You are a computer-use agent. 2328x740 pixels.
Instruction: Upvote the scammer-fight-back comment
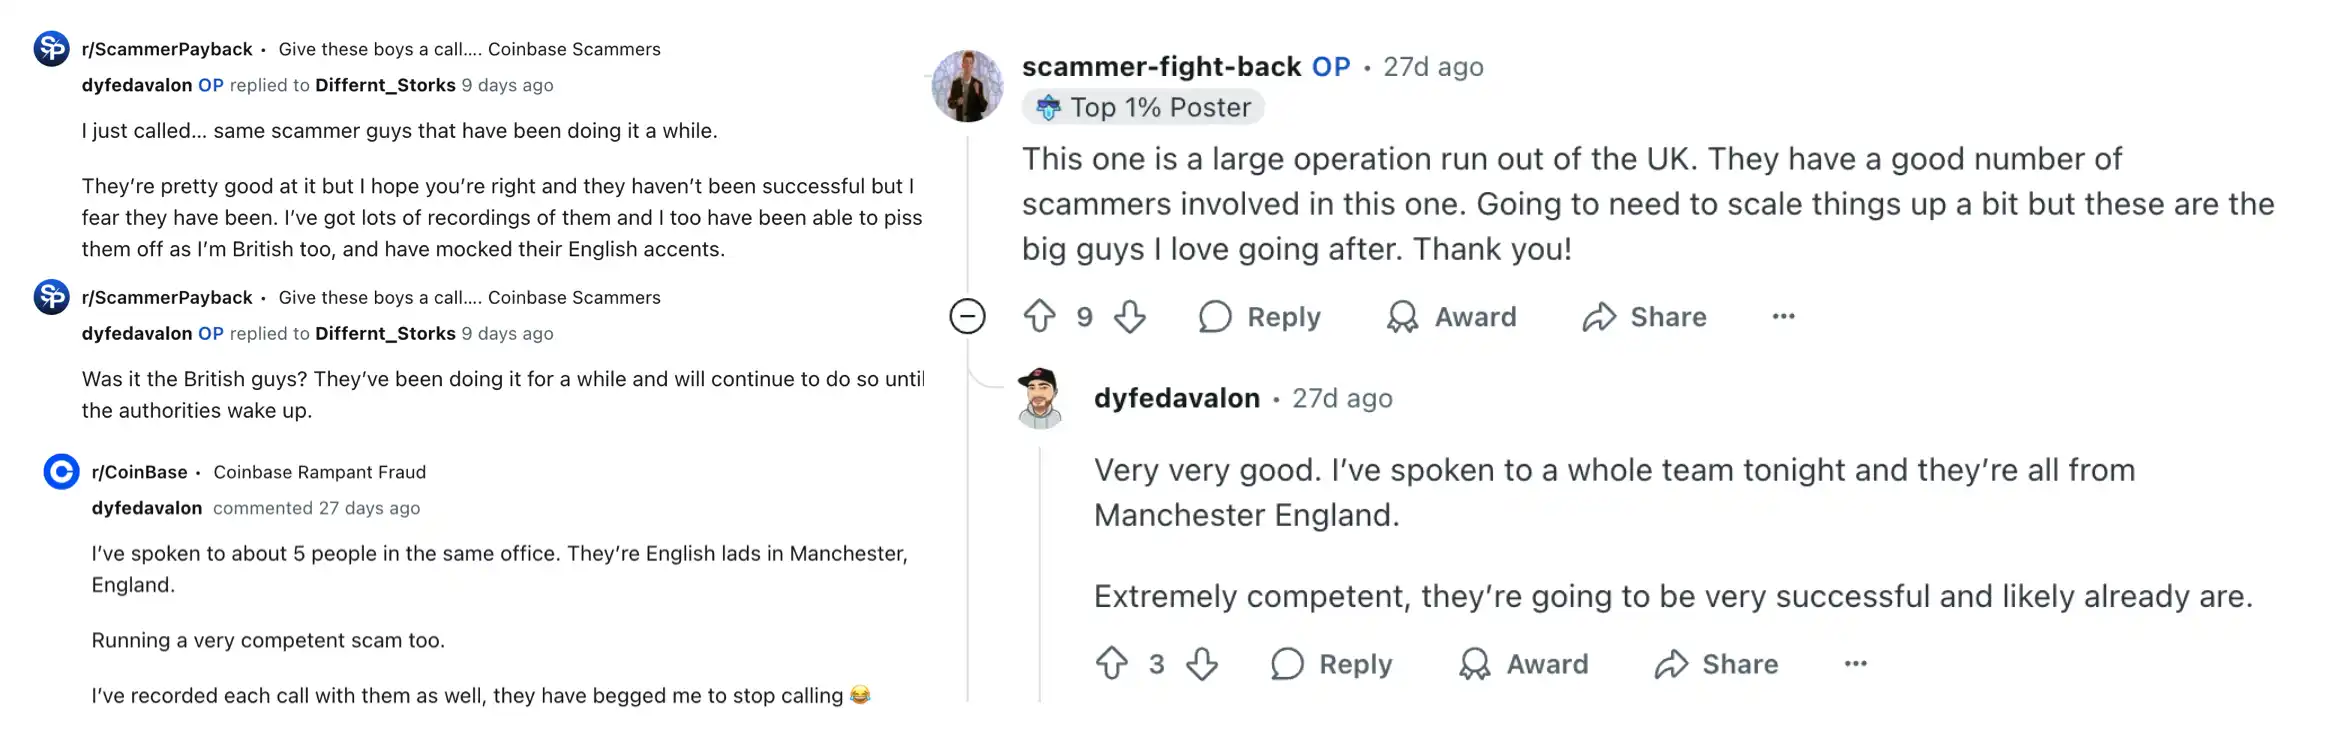(1040, 317)
